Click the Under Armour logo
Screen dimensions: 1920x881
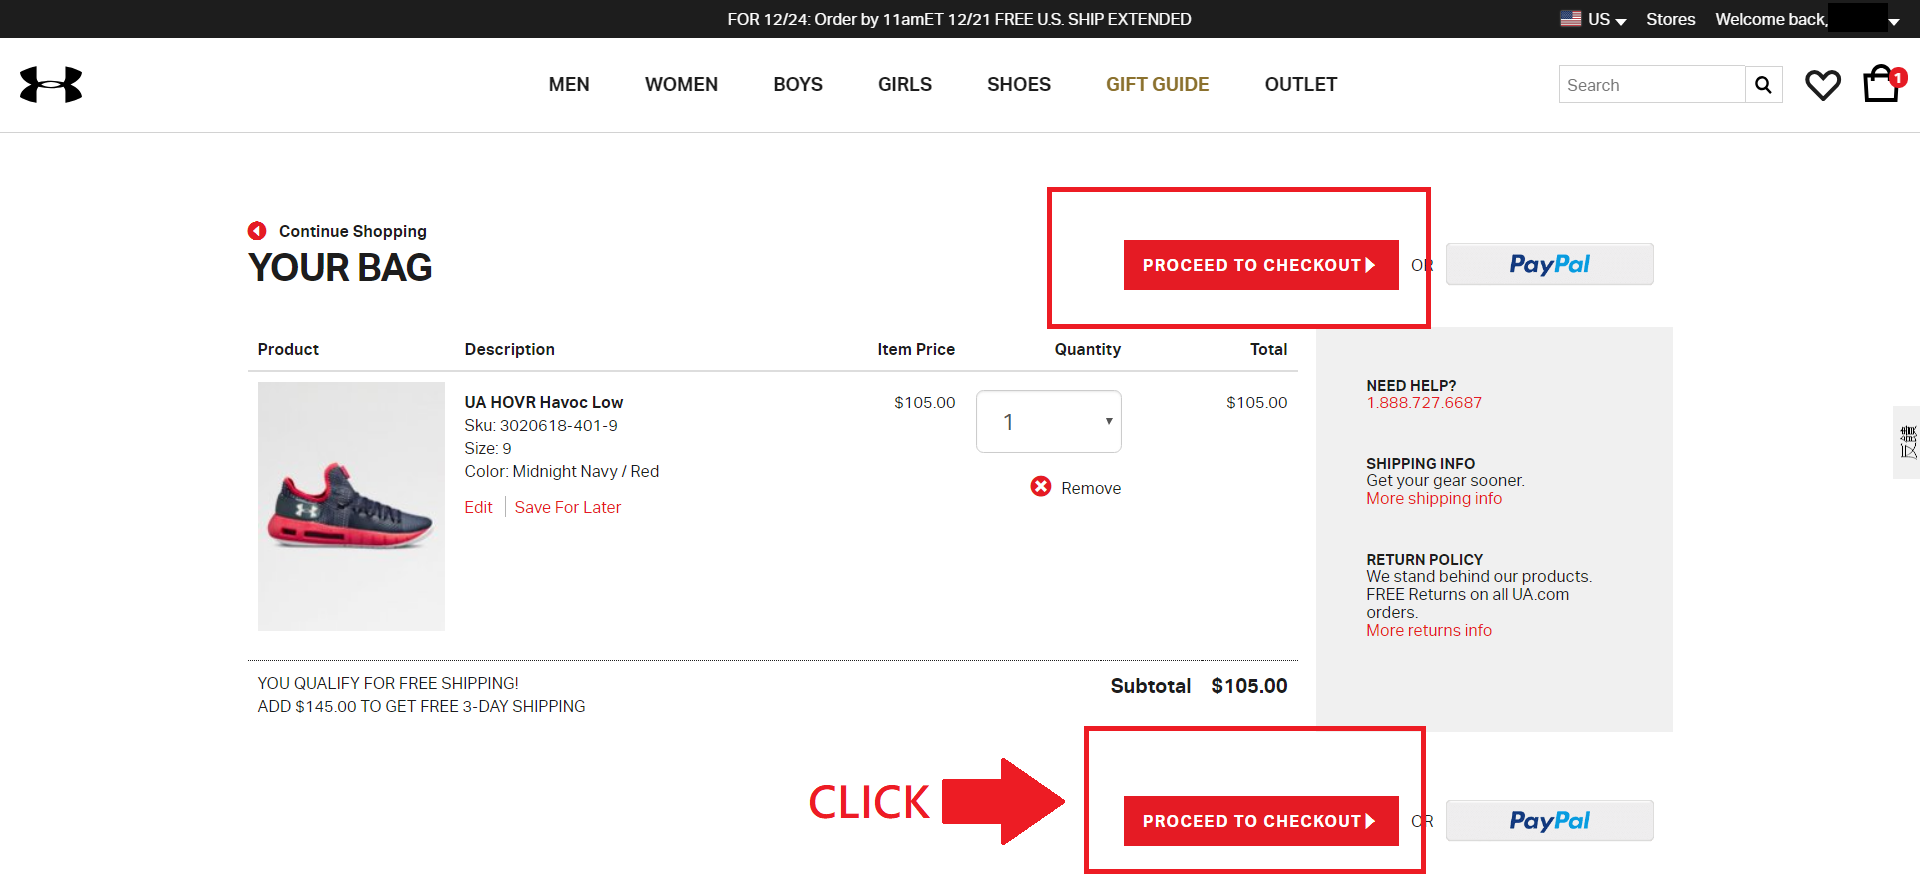tap(51, 85)
